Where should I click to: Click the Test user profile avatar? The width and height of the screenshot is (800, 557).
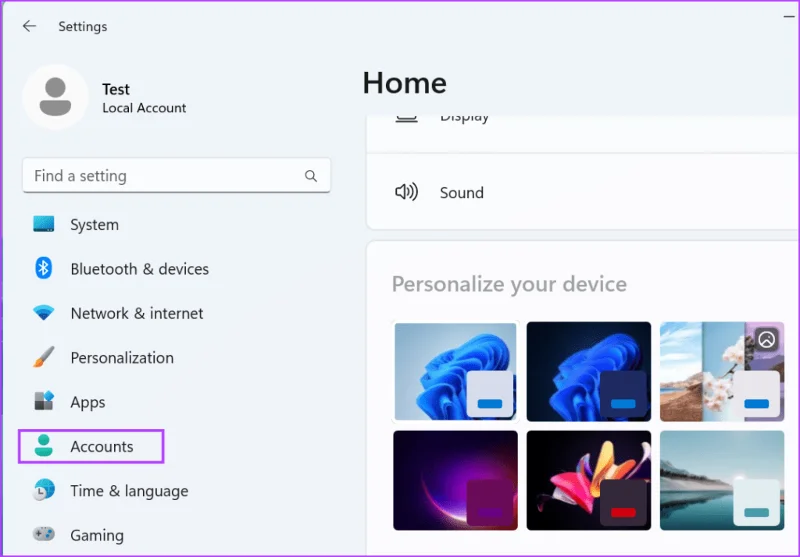(55, 96)
